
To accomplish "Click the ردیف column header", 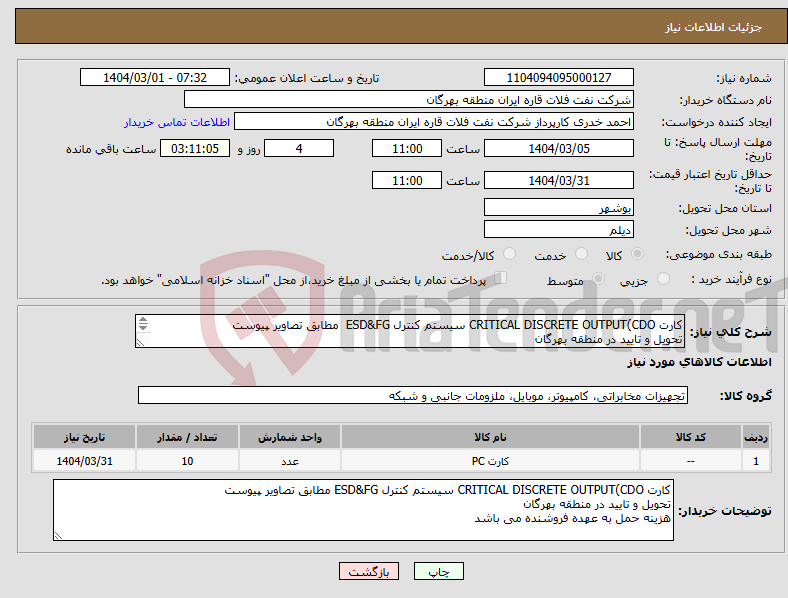I will click(x=755, y=437).
